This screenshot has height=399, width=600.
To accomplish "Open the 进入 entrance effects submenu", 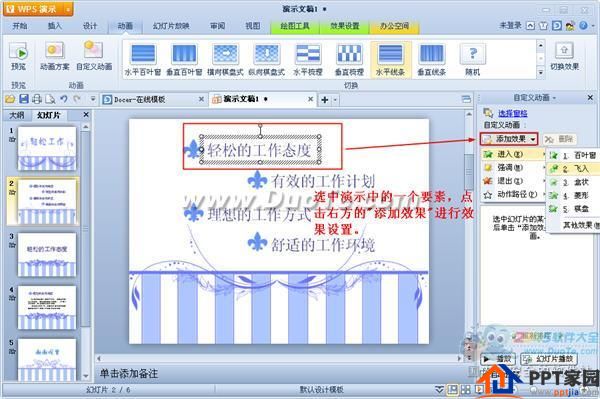I will coord(514,154).
